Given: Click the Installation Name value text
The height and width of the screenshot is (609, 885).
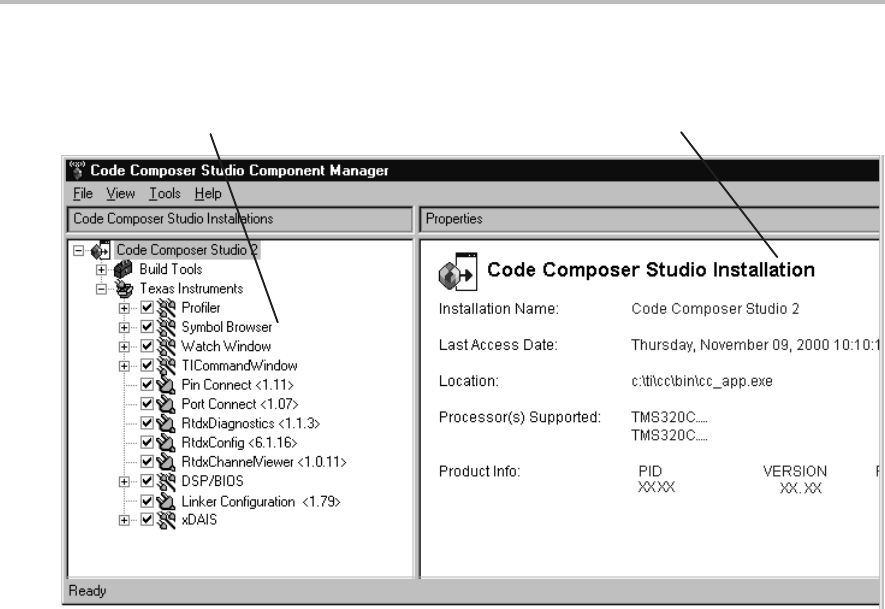Looking at the screenshot, I should click(715, 309).
